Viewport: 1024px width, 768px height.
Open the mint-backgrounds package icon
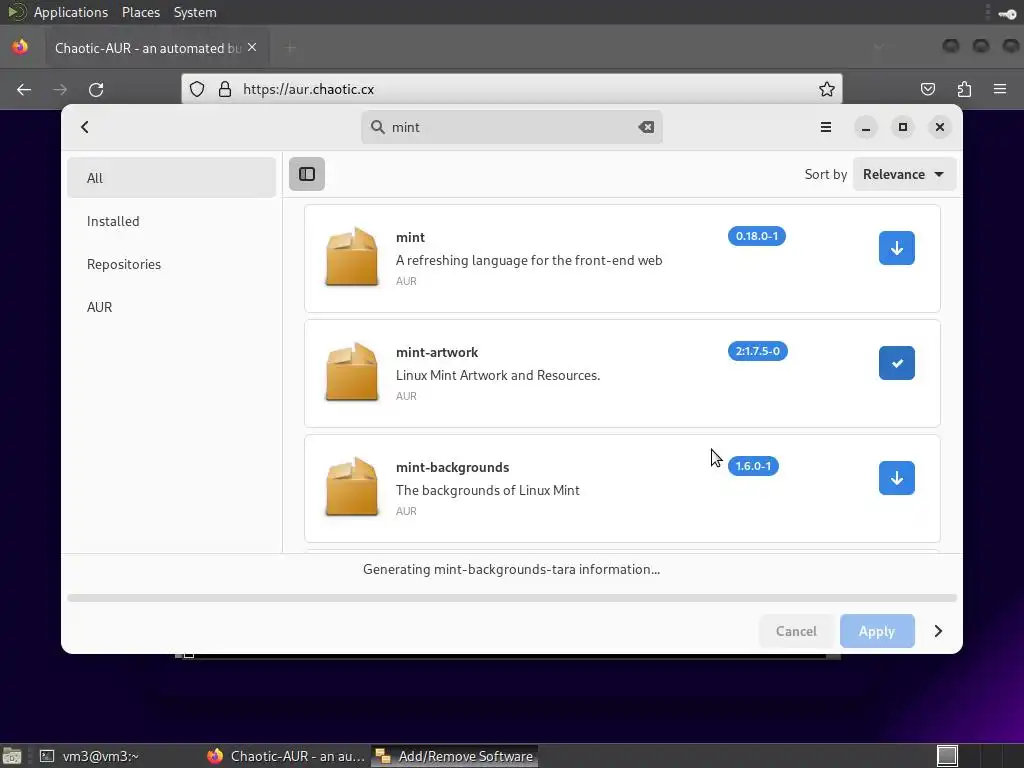352,487
